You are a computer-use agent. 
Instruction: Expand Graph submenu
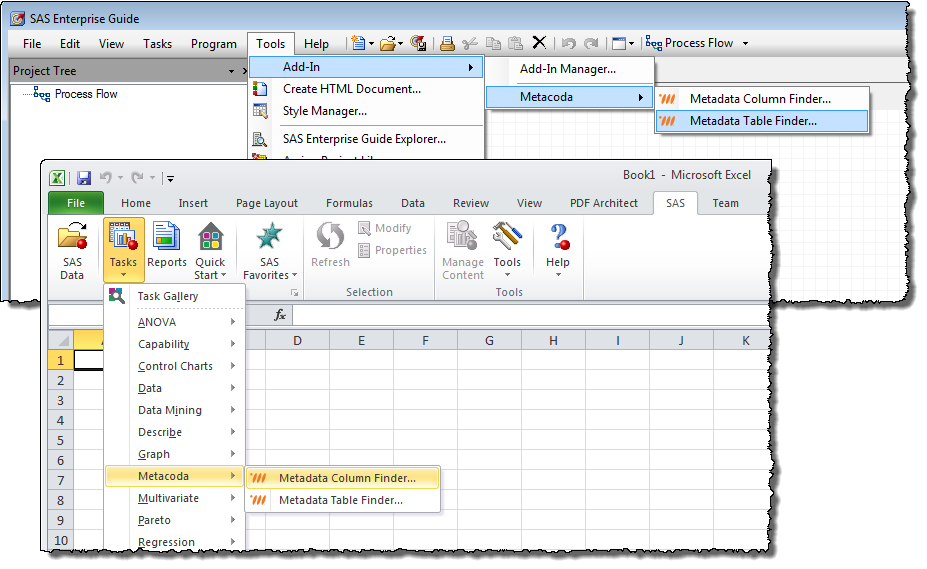[x=175, y=454]
